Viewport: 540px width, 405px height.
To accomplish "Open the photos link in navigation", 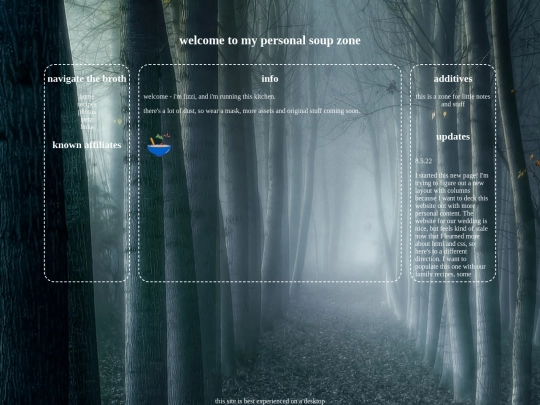I will pyautogui.click(x=87, y=112).
